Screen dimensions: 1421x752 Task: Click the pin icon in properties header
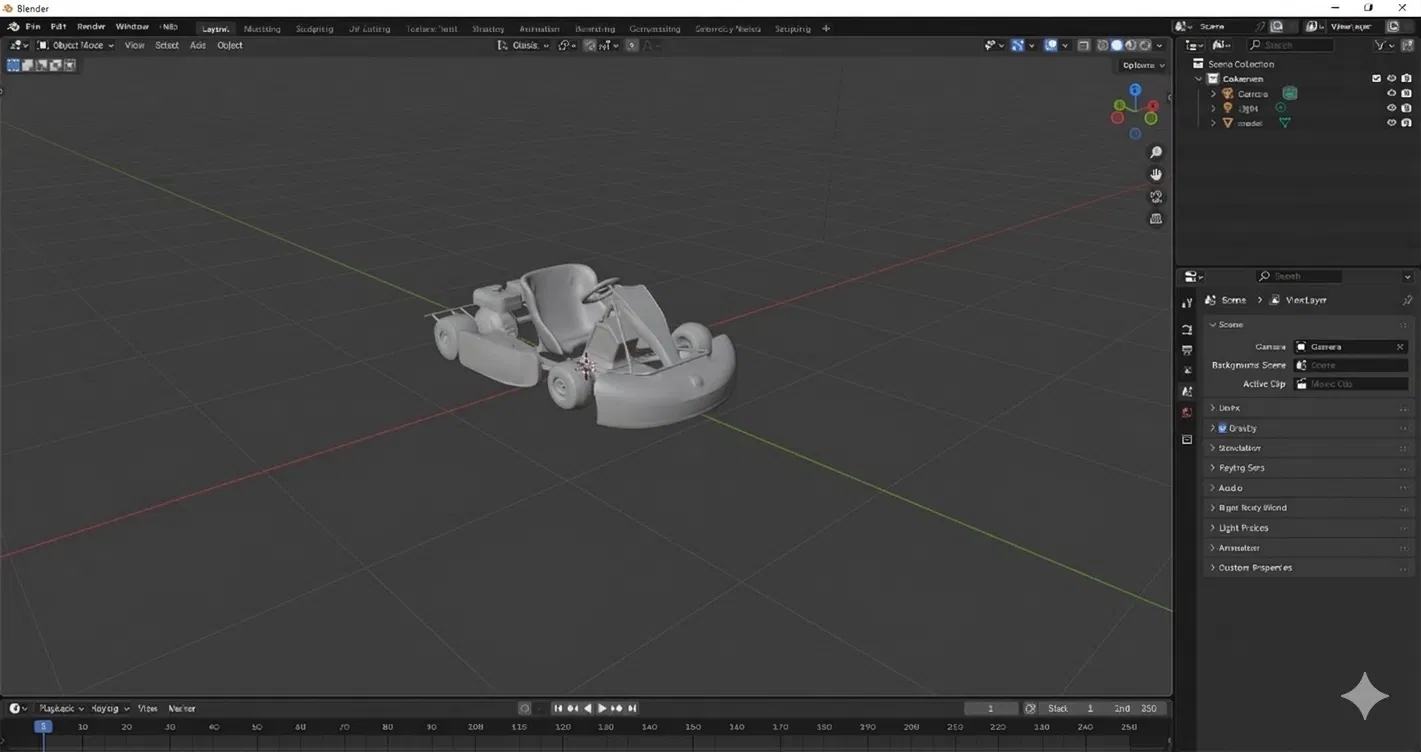pyautogui.click(x=1407, y=300)
